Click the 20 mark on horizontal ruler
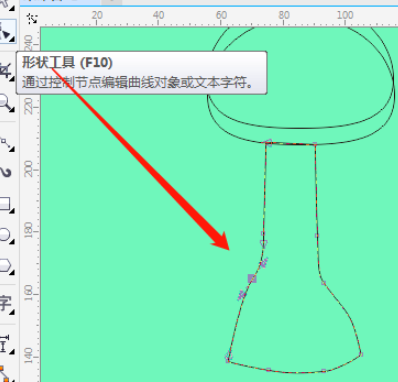 point(97,15)
